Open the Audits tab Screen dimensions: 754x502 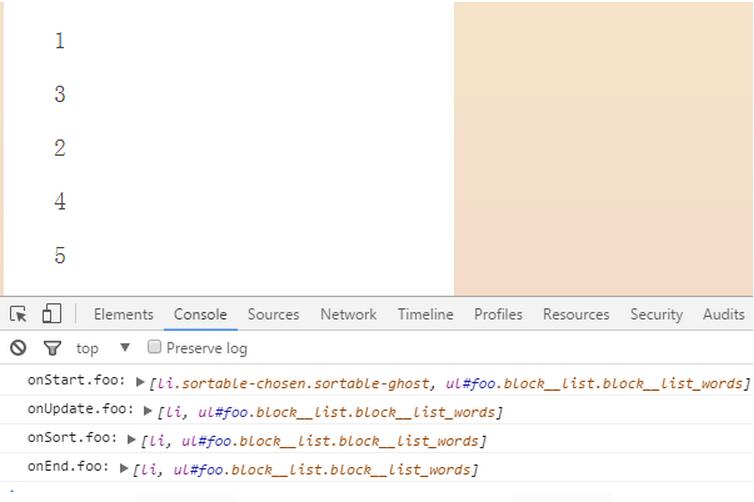tap(723, 314)
